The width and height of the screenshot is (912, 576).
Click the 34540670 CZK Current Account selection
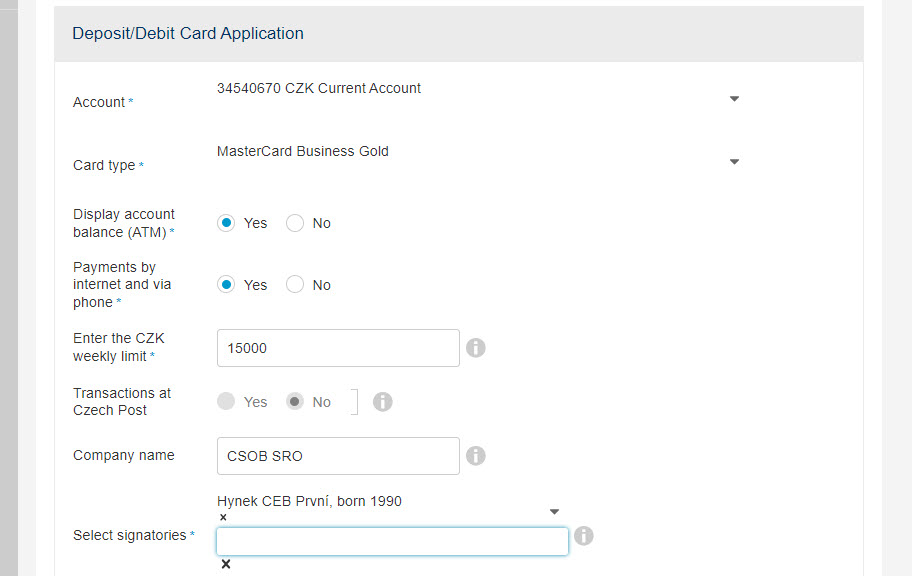coord(319,88)
